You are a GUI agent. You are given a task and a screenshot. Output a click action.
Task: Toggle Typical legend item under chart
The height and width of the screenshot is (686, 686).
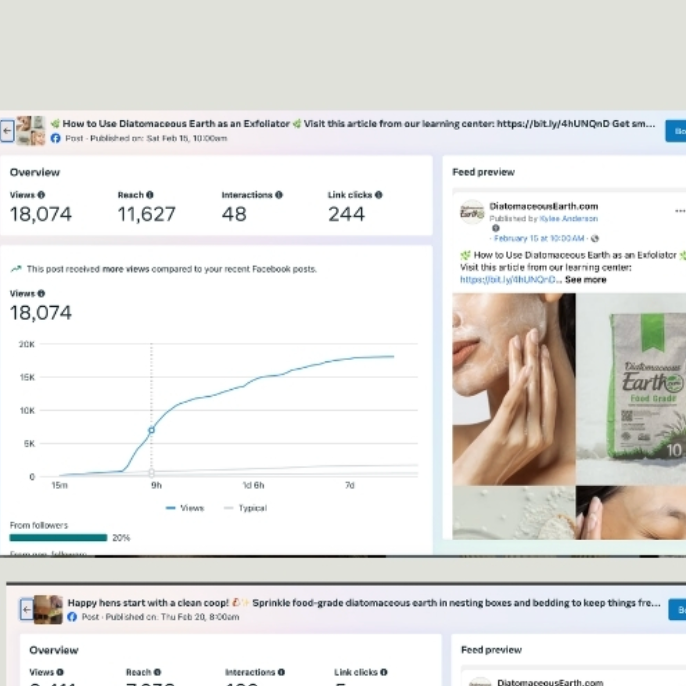pyautogui.click(x=245, y=508)
